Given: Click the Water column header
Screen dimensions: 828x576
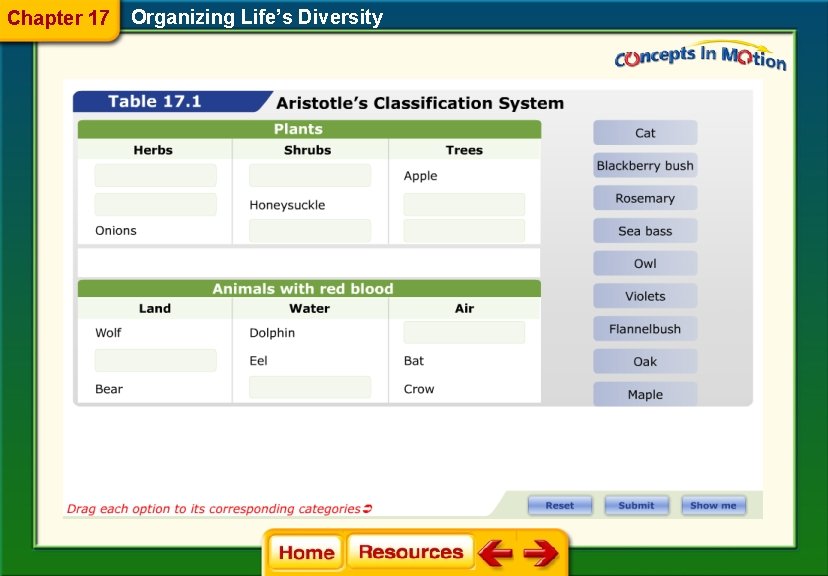Looking at the screenshot, I should tap(309, 308).
